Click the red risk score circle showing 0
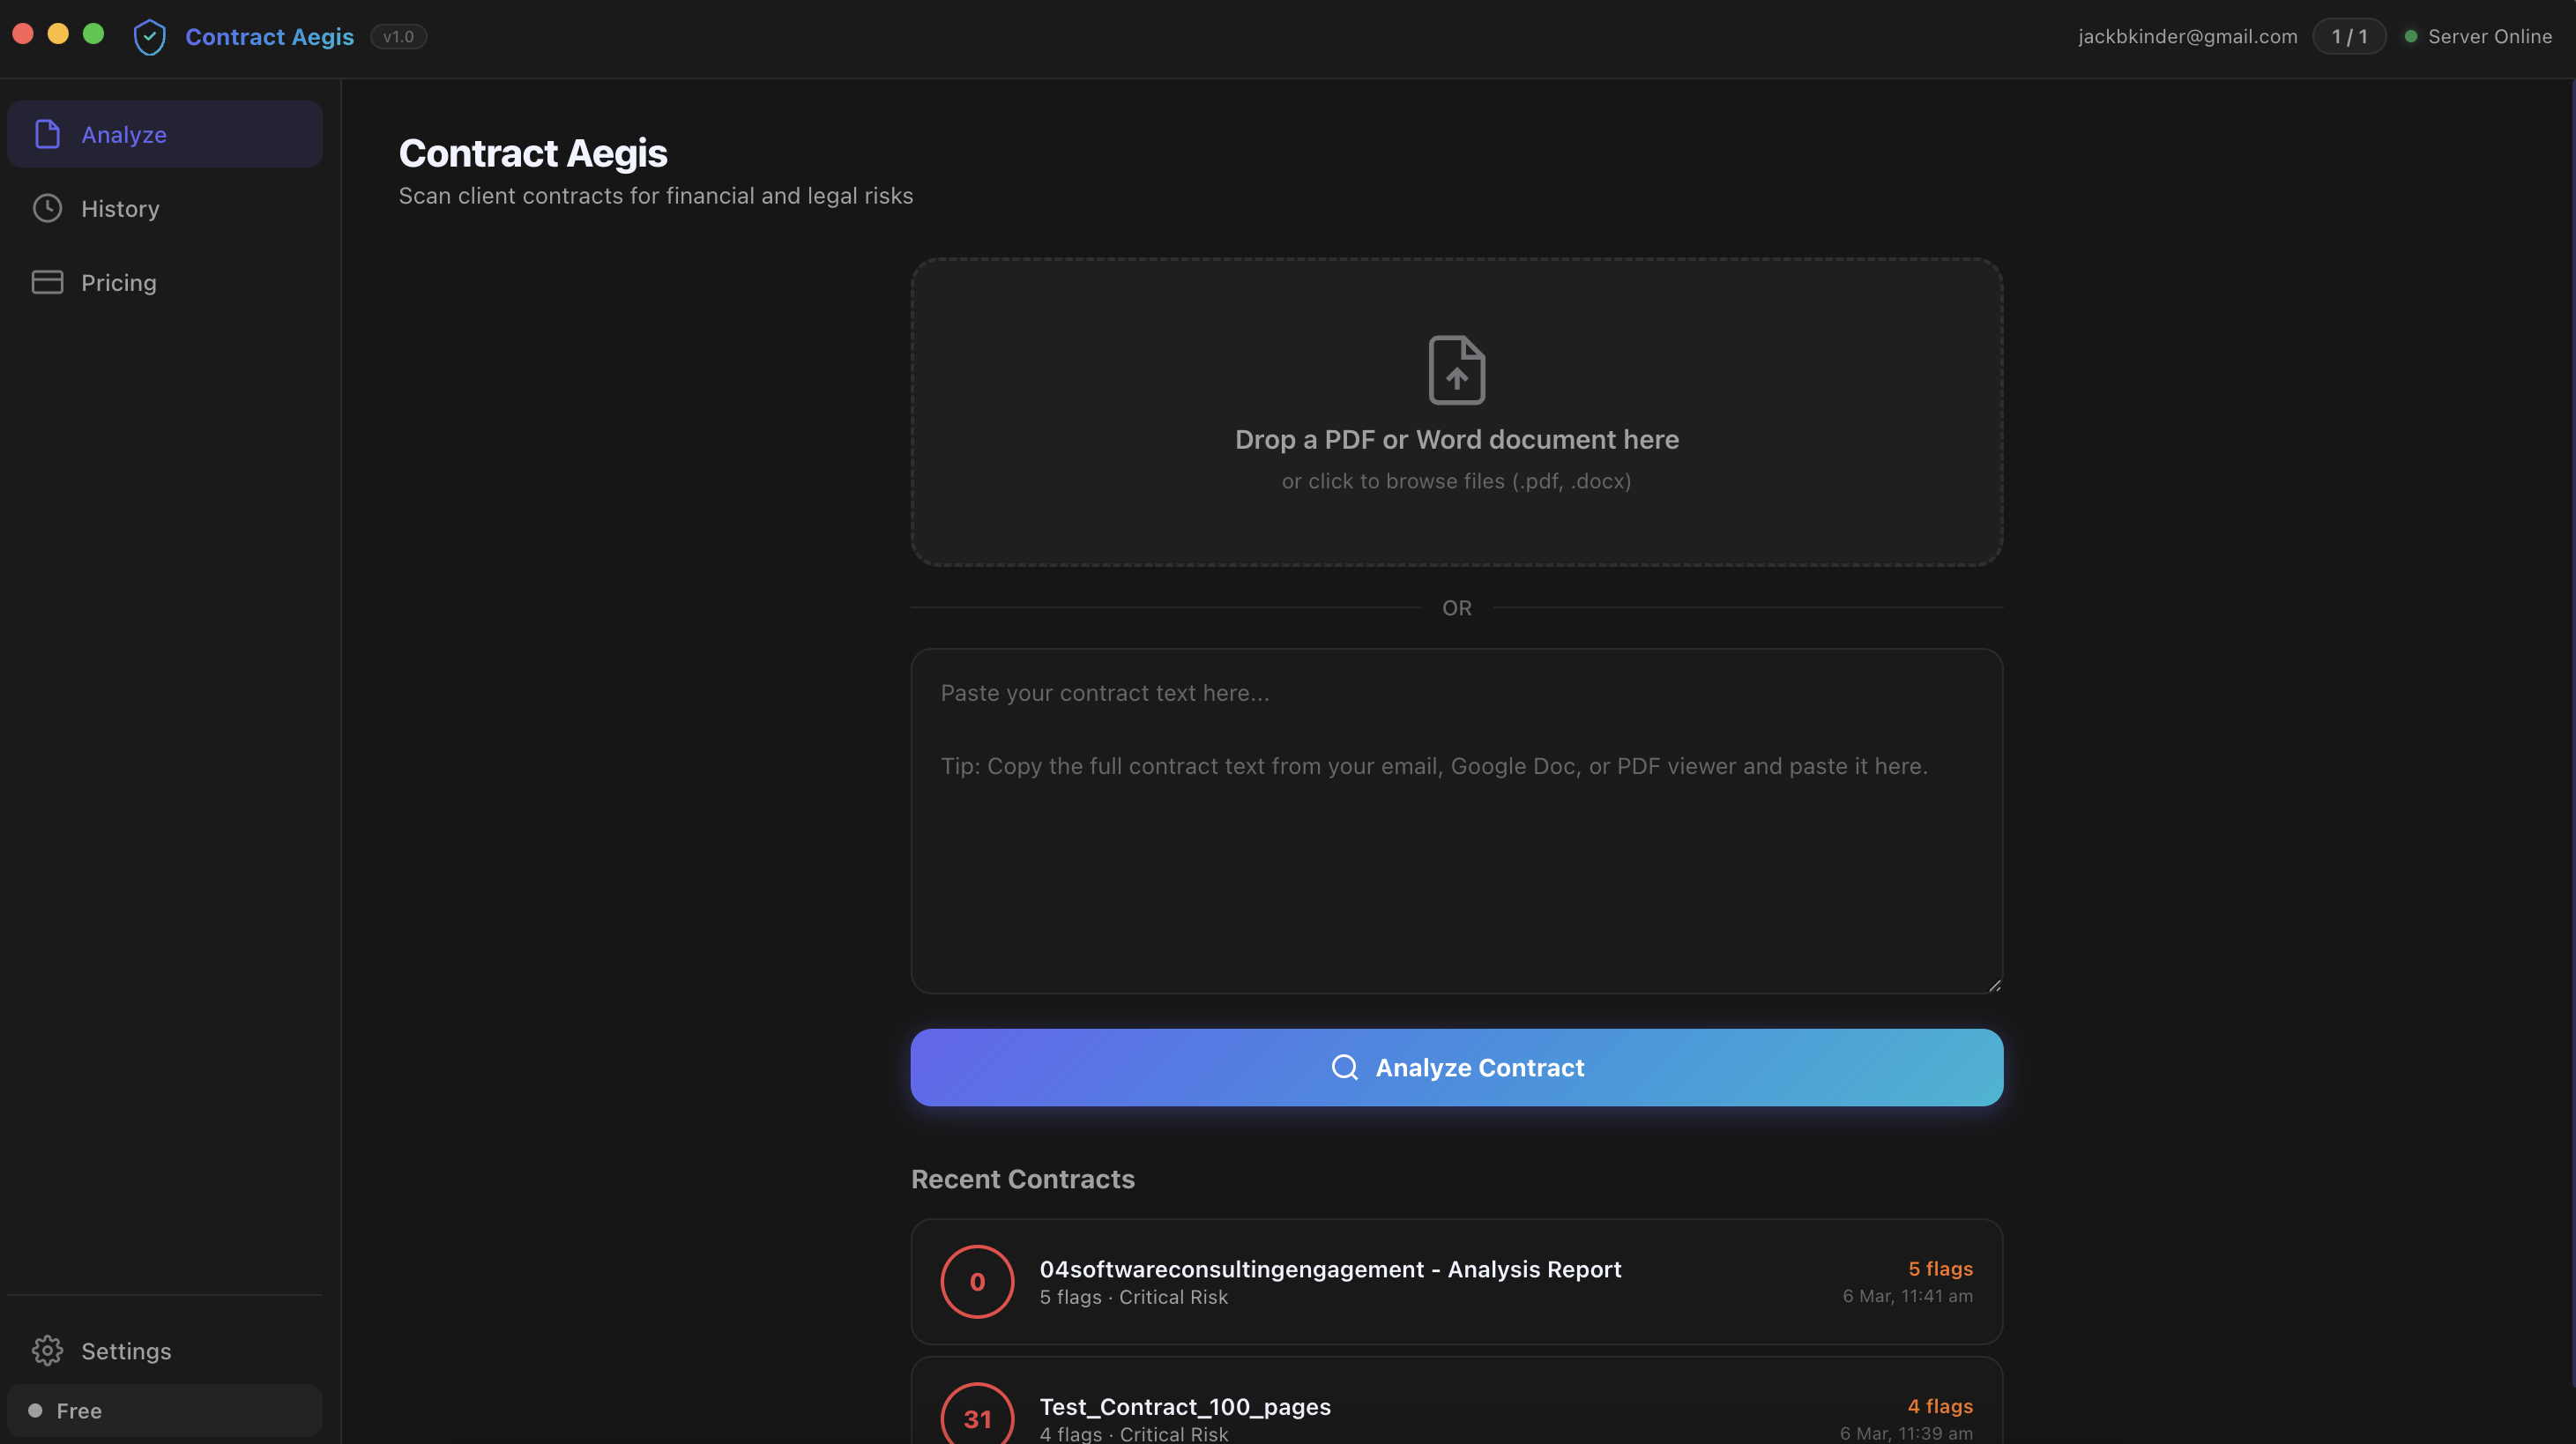This screenshot has width=2576, height=1444. (x=977, y=1281)
